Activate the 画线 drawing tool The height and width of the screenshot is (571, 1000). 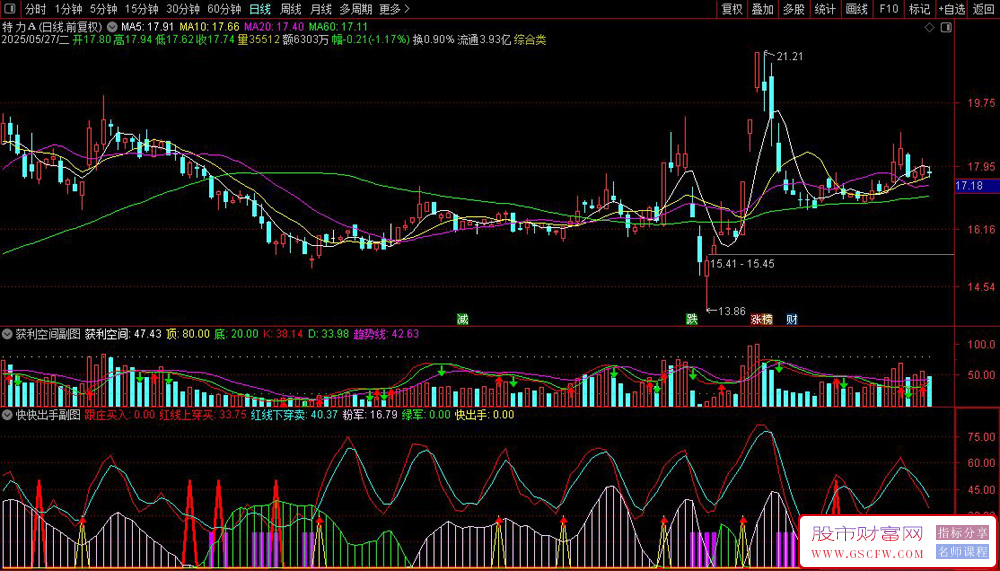(x=857, y=10)
